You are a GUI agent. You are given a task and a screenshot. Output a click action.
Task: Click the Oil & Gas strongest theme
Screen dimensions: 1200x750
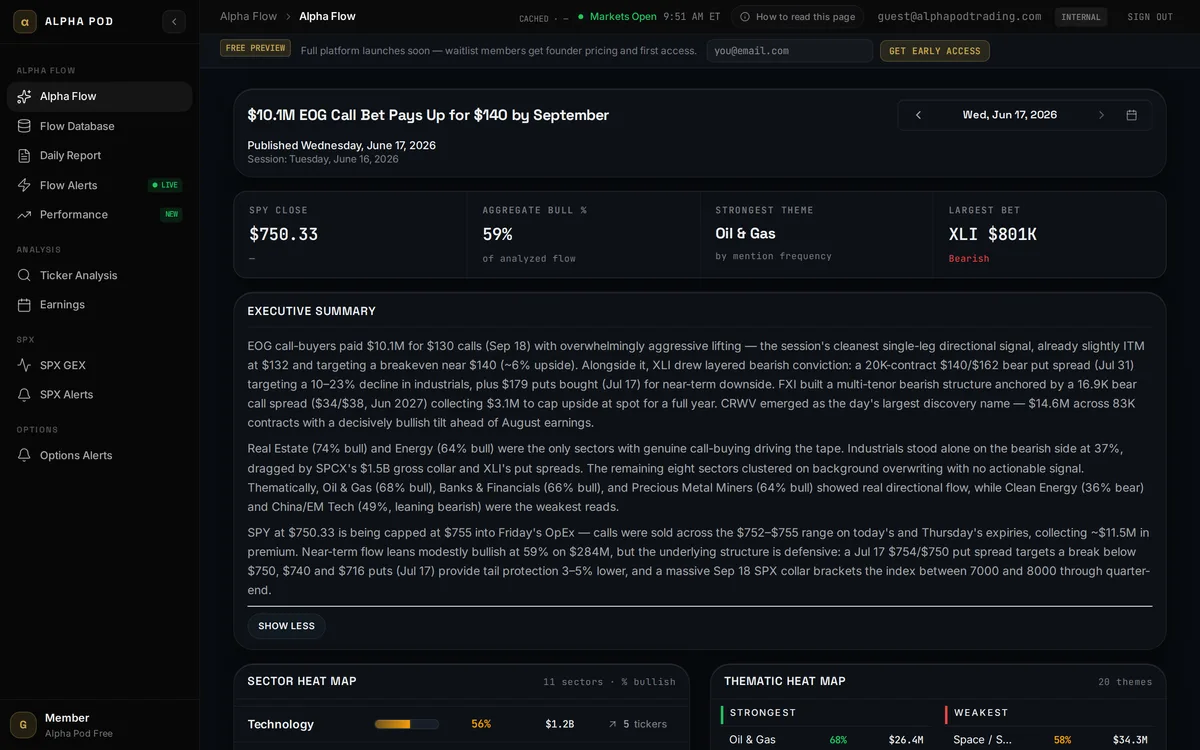point(746,234)
